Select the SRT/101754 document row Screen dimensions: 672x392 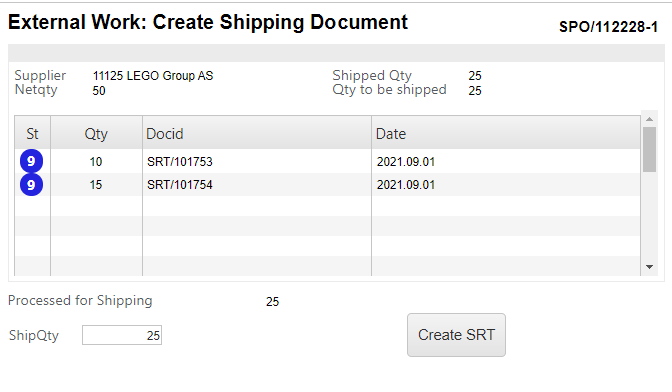(327, 185)
